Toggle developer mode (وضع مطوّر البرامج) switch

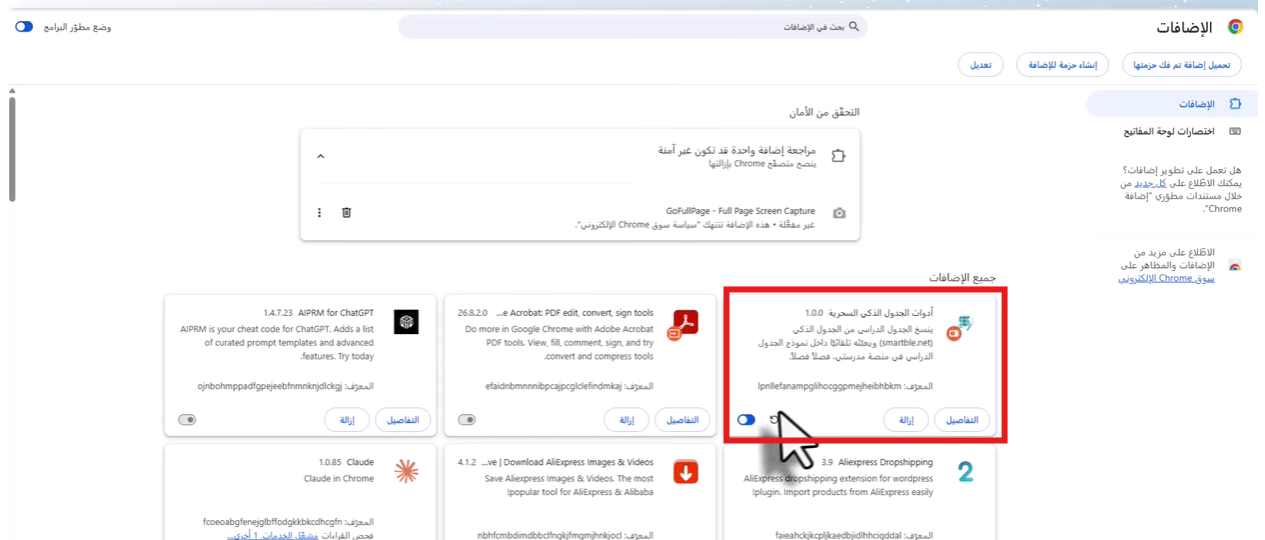coord(24,27)
